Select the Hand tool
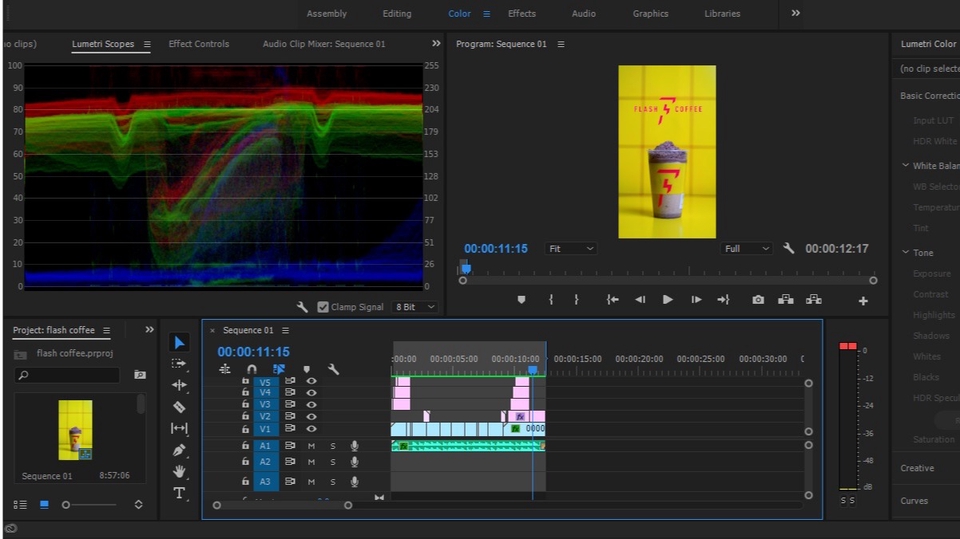 pos(179,472)
